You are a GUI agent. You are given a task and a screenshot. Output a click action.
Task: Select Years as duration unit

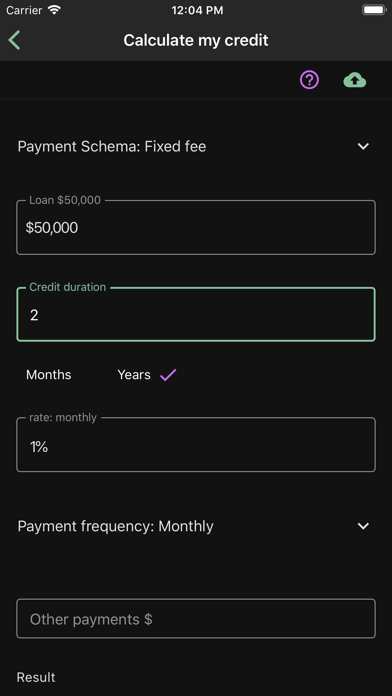coord(134,375)
